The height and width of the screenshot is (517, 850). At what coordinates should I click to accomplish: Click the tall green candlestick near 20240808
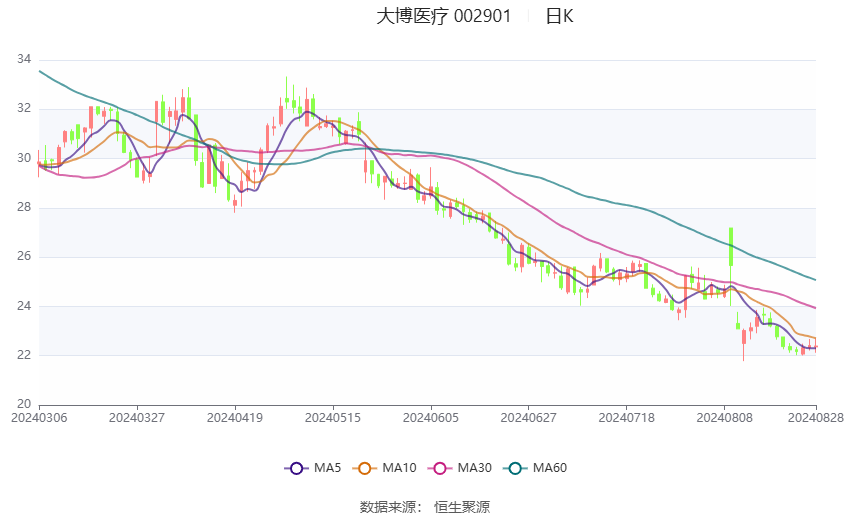coord(731,247)
